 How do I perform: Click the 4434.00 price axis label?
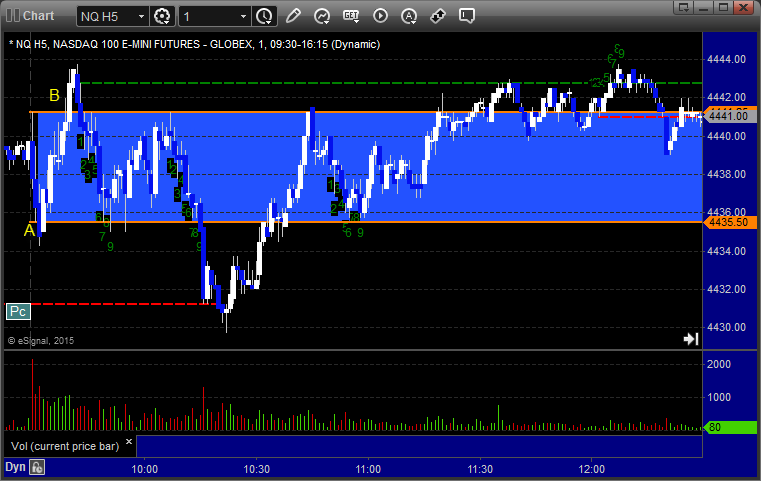click(727, 251)
